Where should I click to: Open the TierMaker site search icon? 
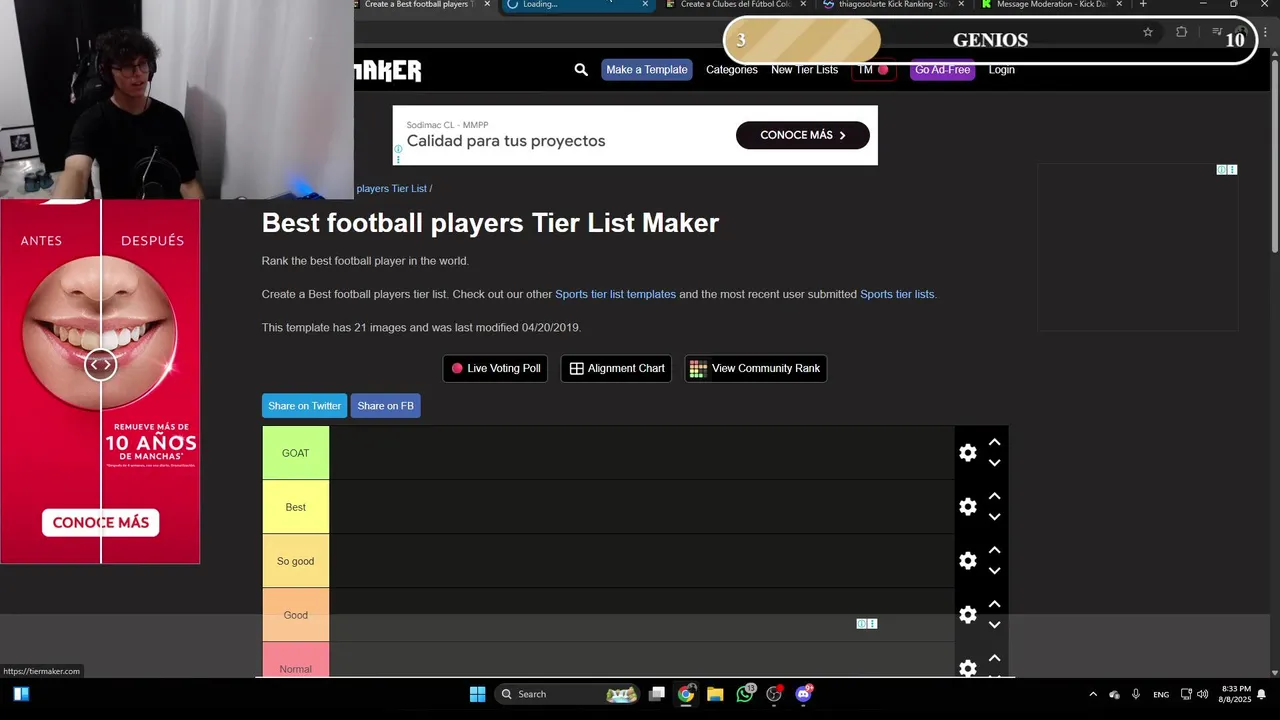[581, 70]
